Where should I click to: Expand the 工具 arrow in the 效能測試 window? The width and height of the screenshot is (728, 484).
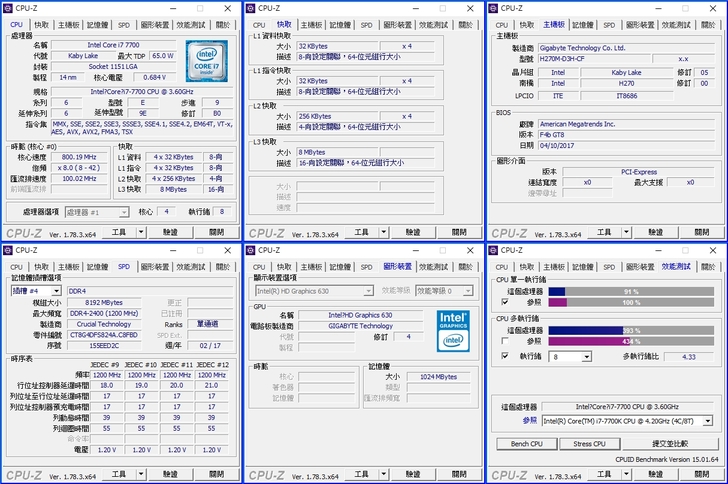[x=626, y=474]
